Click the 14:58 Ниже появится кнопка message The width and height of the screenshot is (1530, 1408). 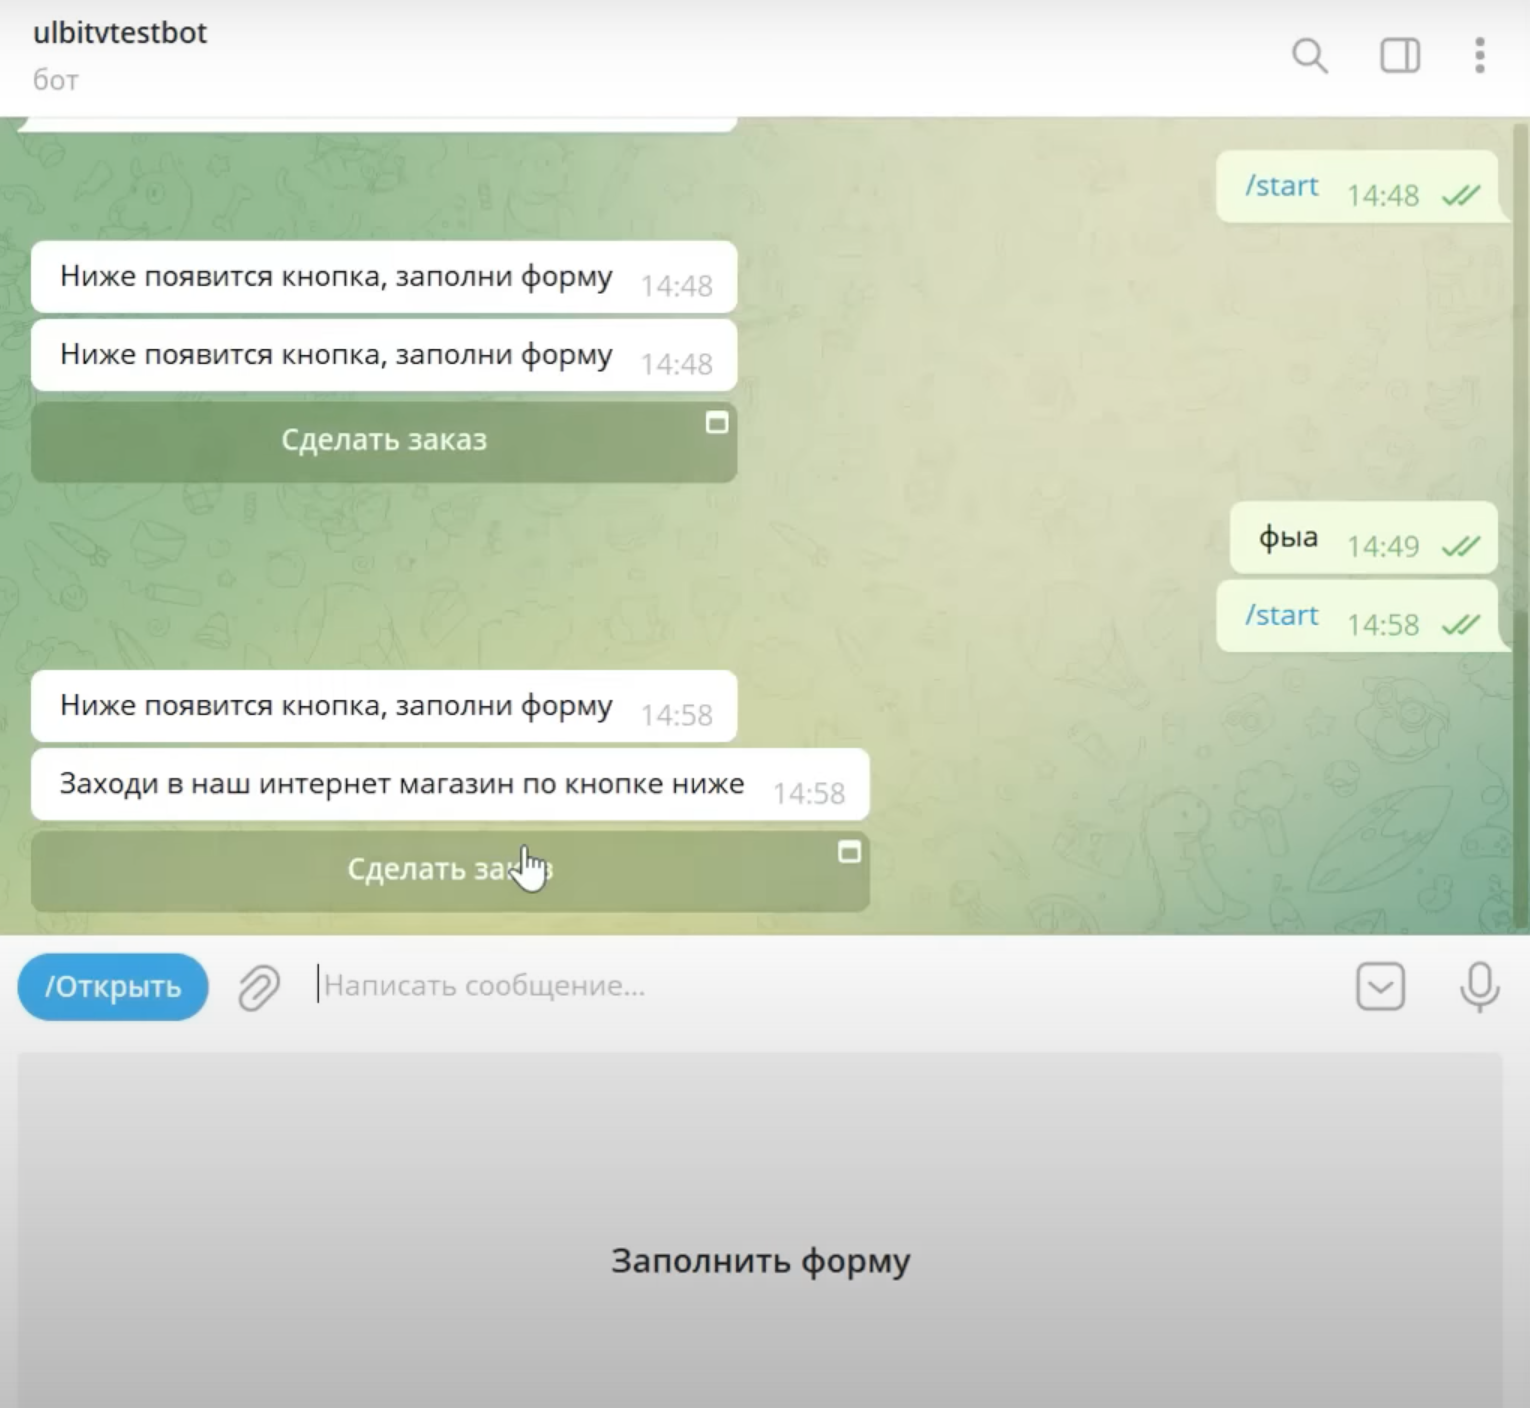coord(384,706)
